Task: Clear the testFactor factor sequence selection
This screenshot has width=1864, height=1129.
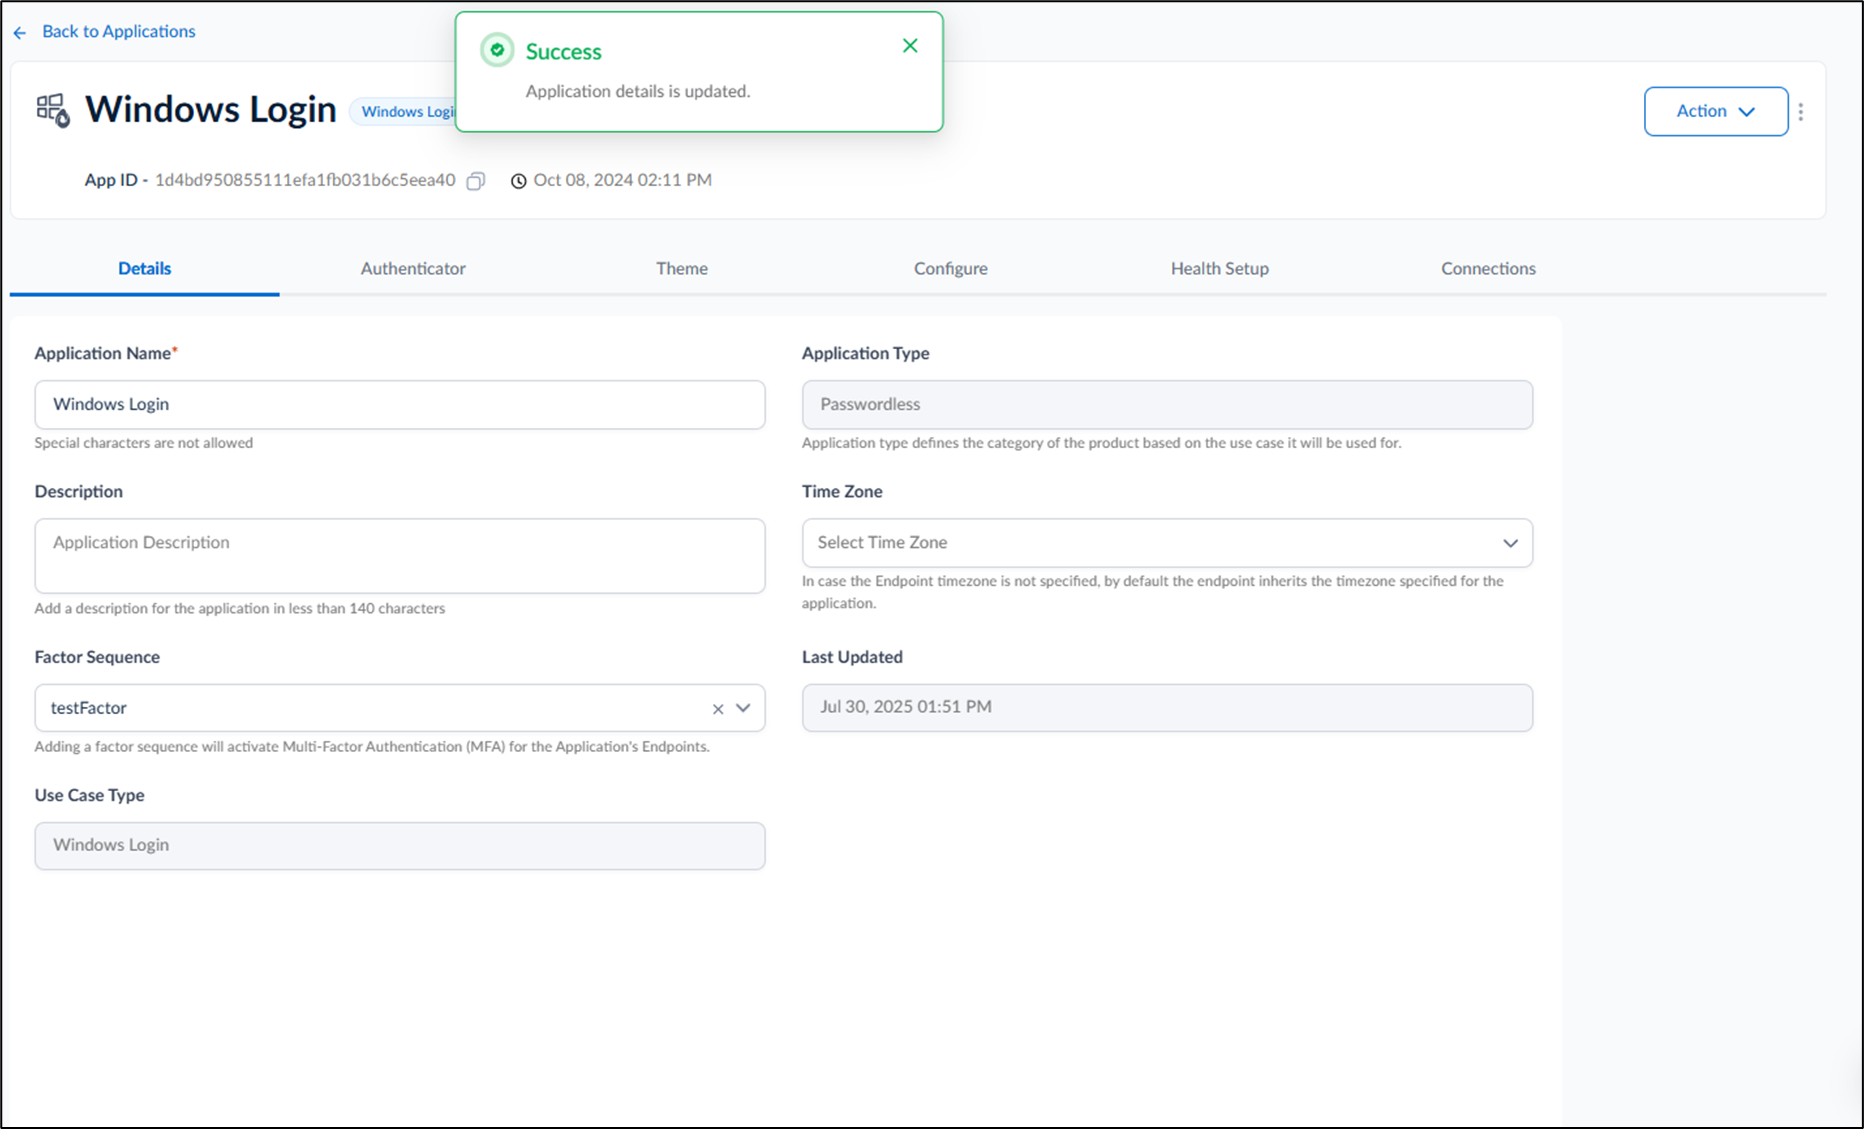Action: tap(717, 709)
